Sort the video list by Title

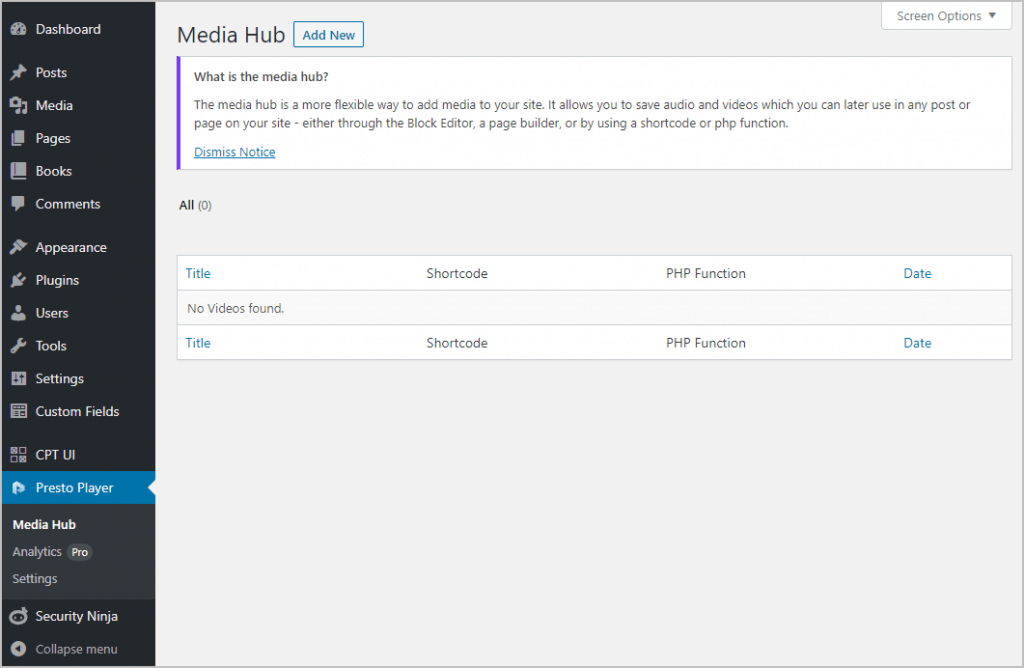coord(197,273)
